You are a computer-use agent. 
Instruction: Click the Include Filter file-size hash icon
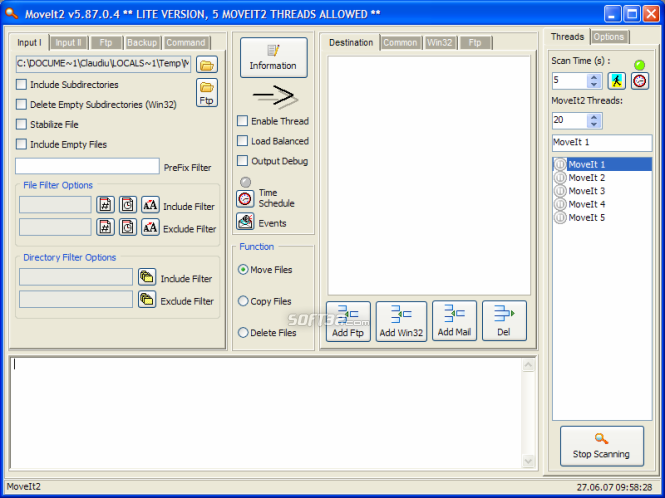pyautogui.click(x=105, y=205)
